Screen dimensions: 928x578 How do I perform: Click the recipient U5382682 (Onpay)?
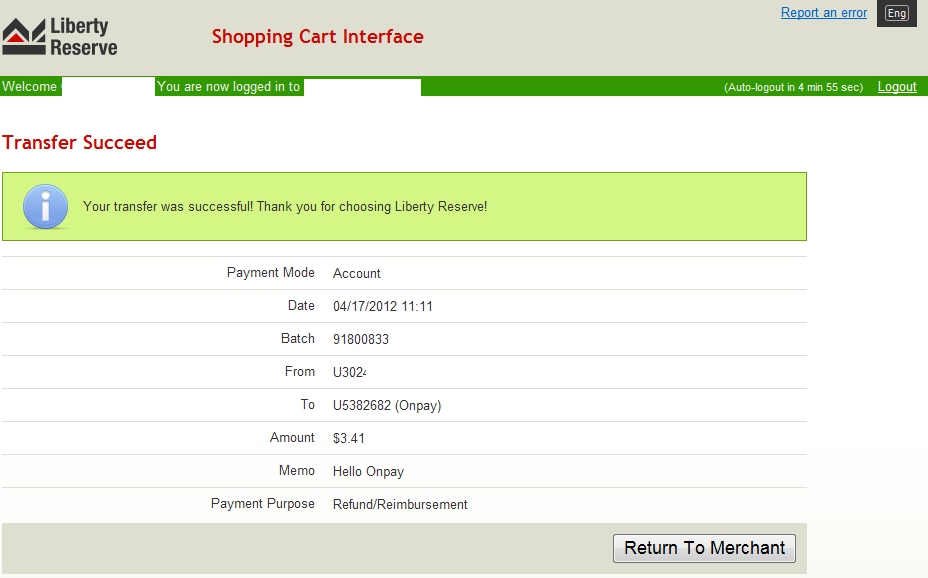pyautogui.click(x=387, y=405)
